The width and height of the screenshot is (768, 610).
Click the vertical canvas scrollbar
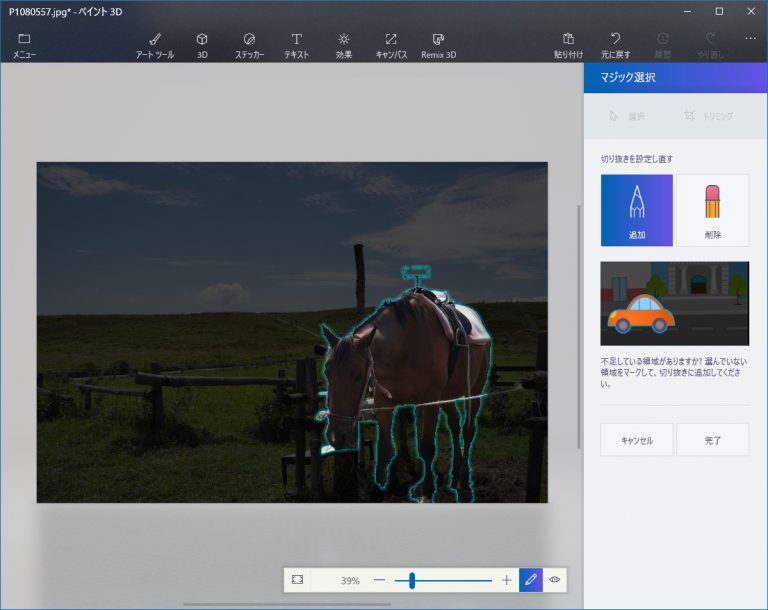579,327
